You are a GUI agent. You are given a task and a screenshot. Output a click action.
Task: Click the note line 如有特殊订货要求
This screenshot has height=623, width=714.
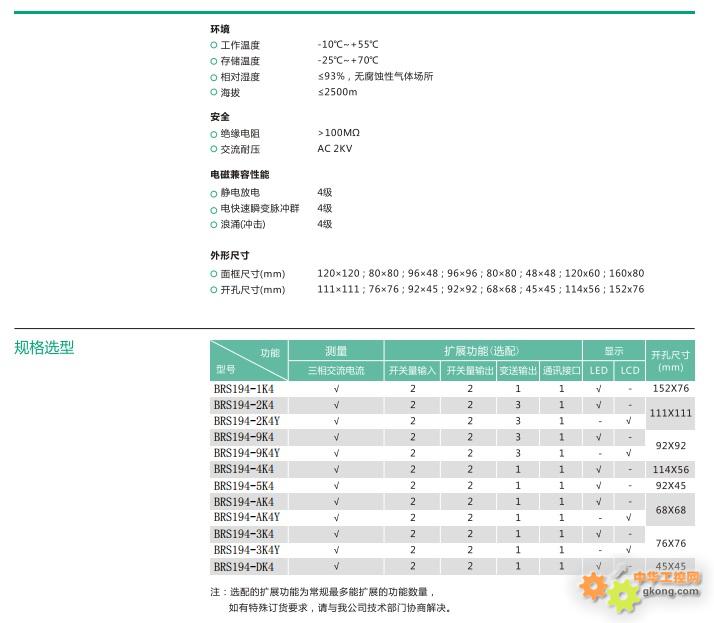[340, 608]
